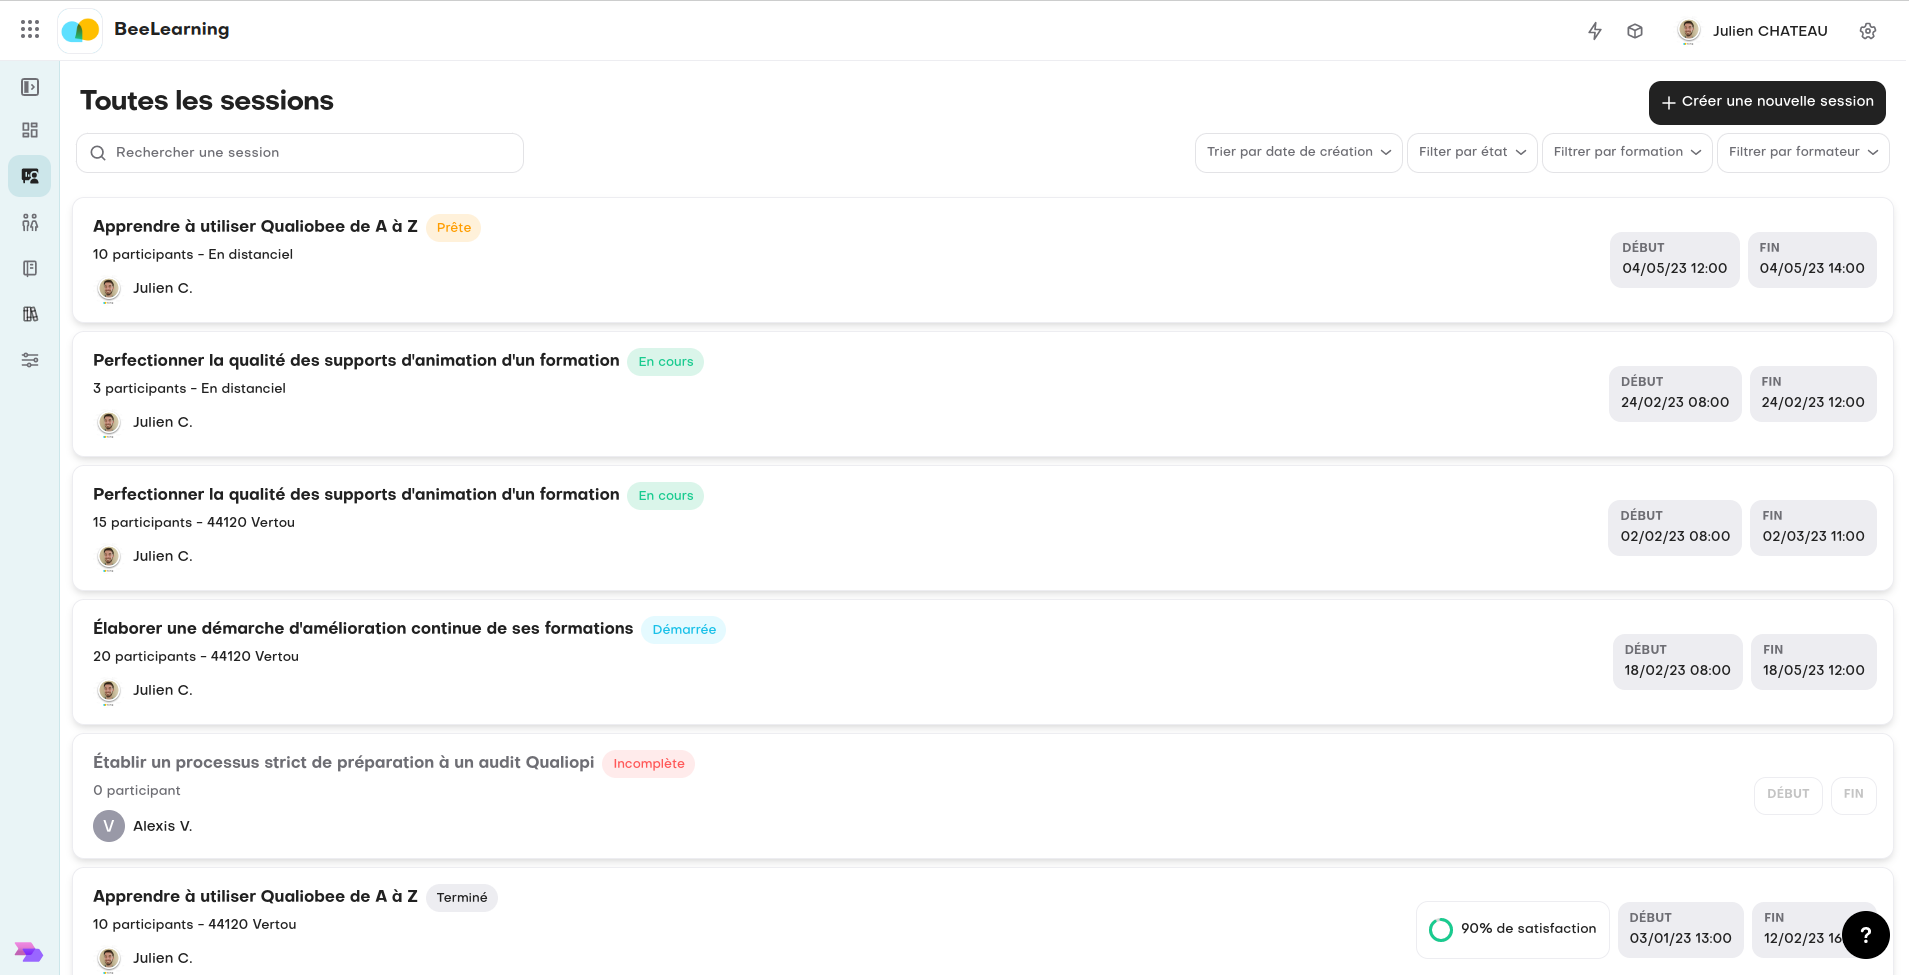Open the participants people icon in sidebar
Viewport: 1909px width, 975px height.
point(30,222)
